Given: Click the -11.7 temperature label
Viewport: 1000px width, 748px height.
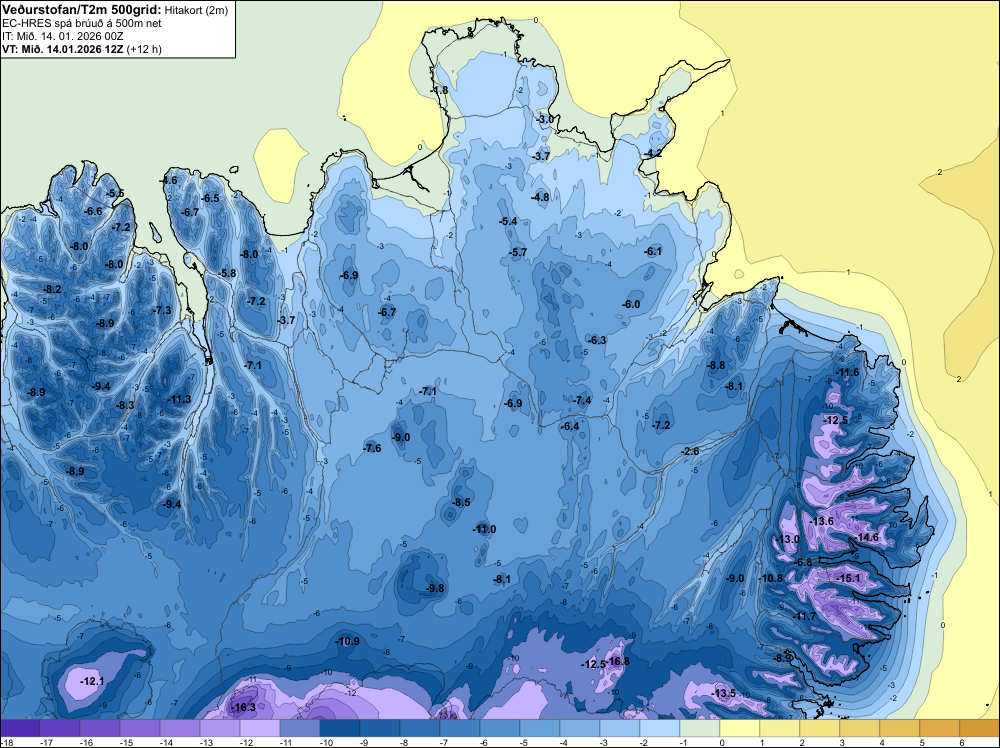Looking at the screenshot, I should [805, 616].
